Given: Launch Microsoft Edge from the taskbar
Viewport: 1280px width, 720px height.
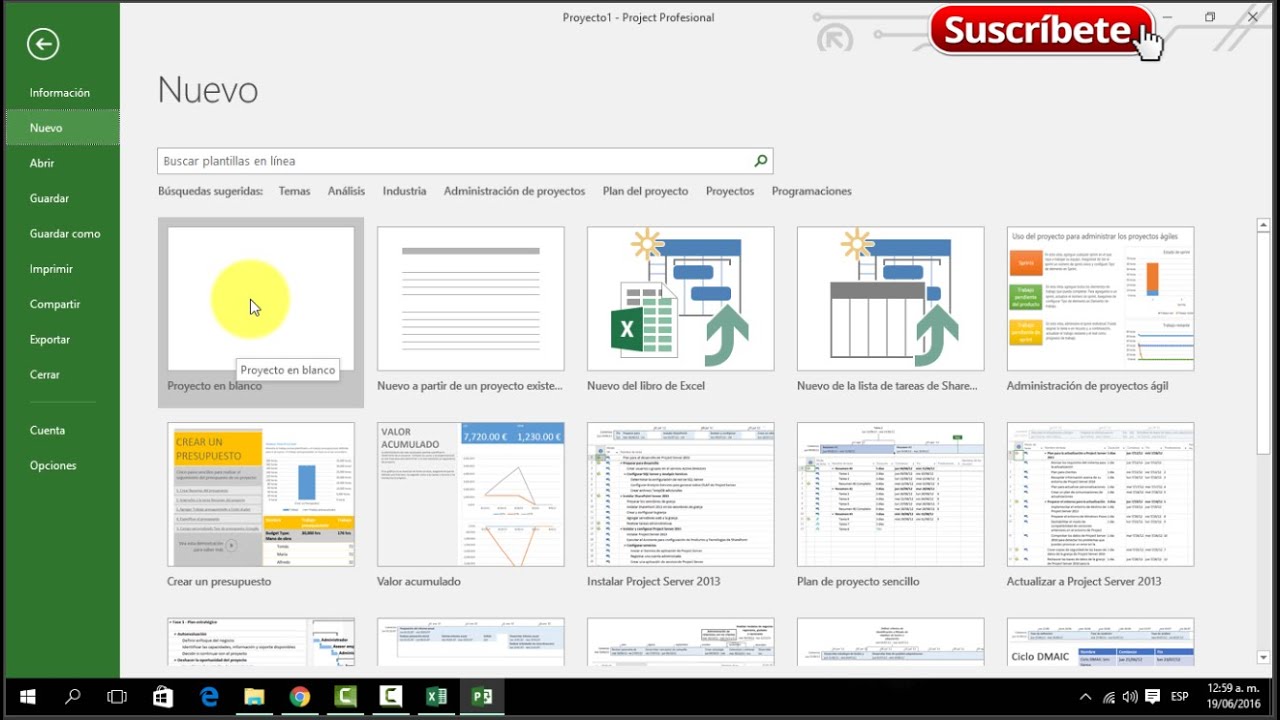Looking at the screenshot, I should (x=209, y=696).
